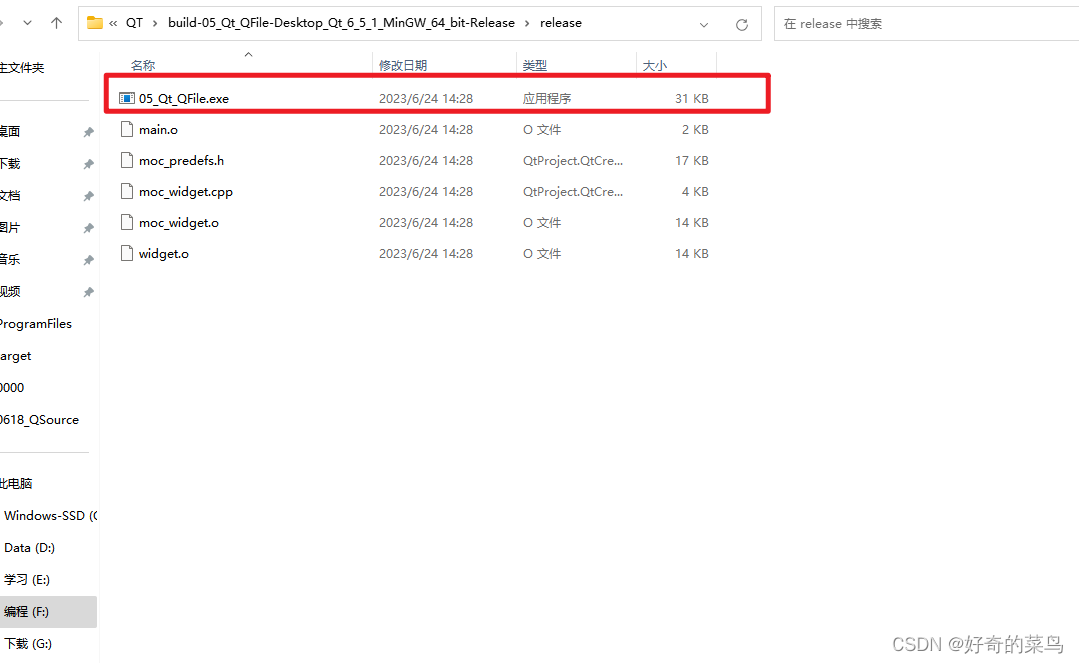Click the pin icon next to 音乐
The image size is (1079, 663).
coord(88,258)
